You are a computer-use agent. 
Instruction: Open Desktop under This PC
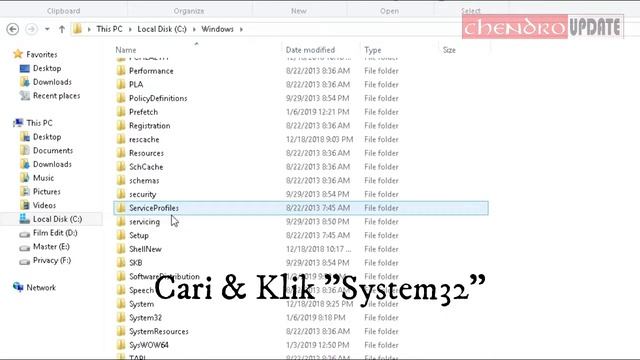[47, 137]
